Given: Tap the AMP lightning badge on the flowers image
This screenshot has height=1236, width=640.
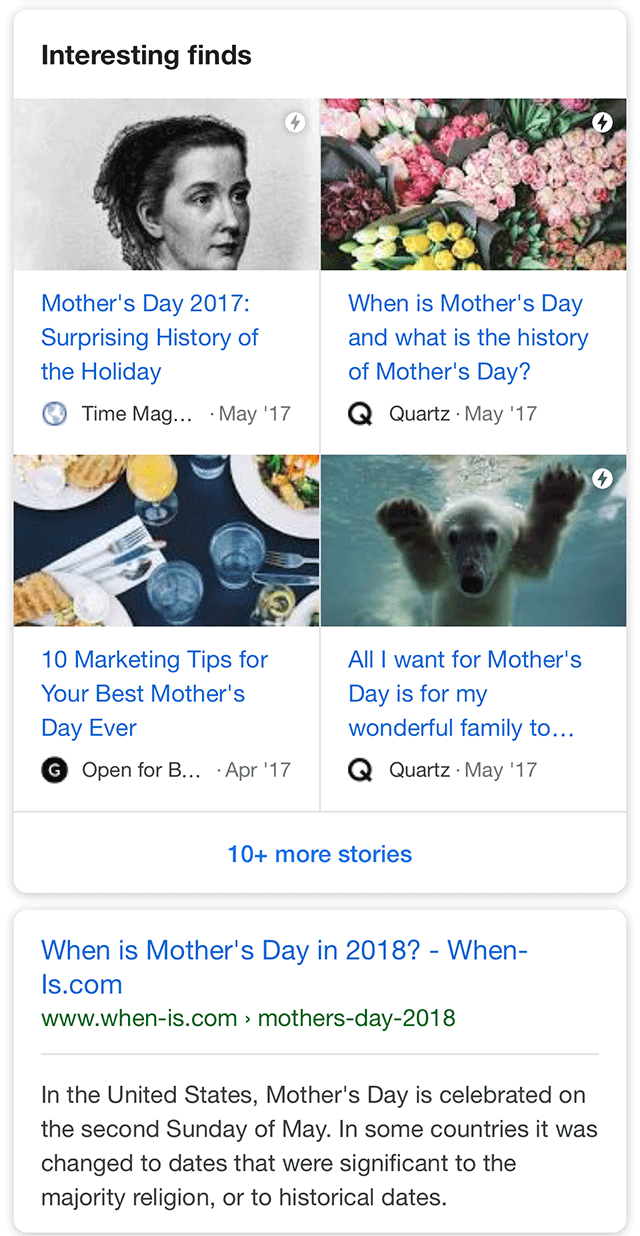Looking at the screenshot, I should coord(602,122).
